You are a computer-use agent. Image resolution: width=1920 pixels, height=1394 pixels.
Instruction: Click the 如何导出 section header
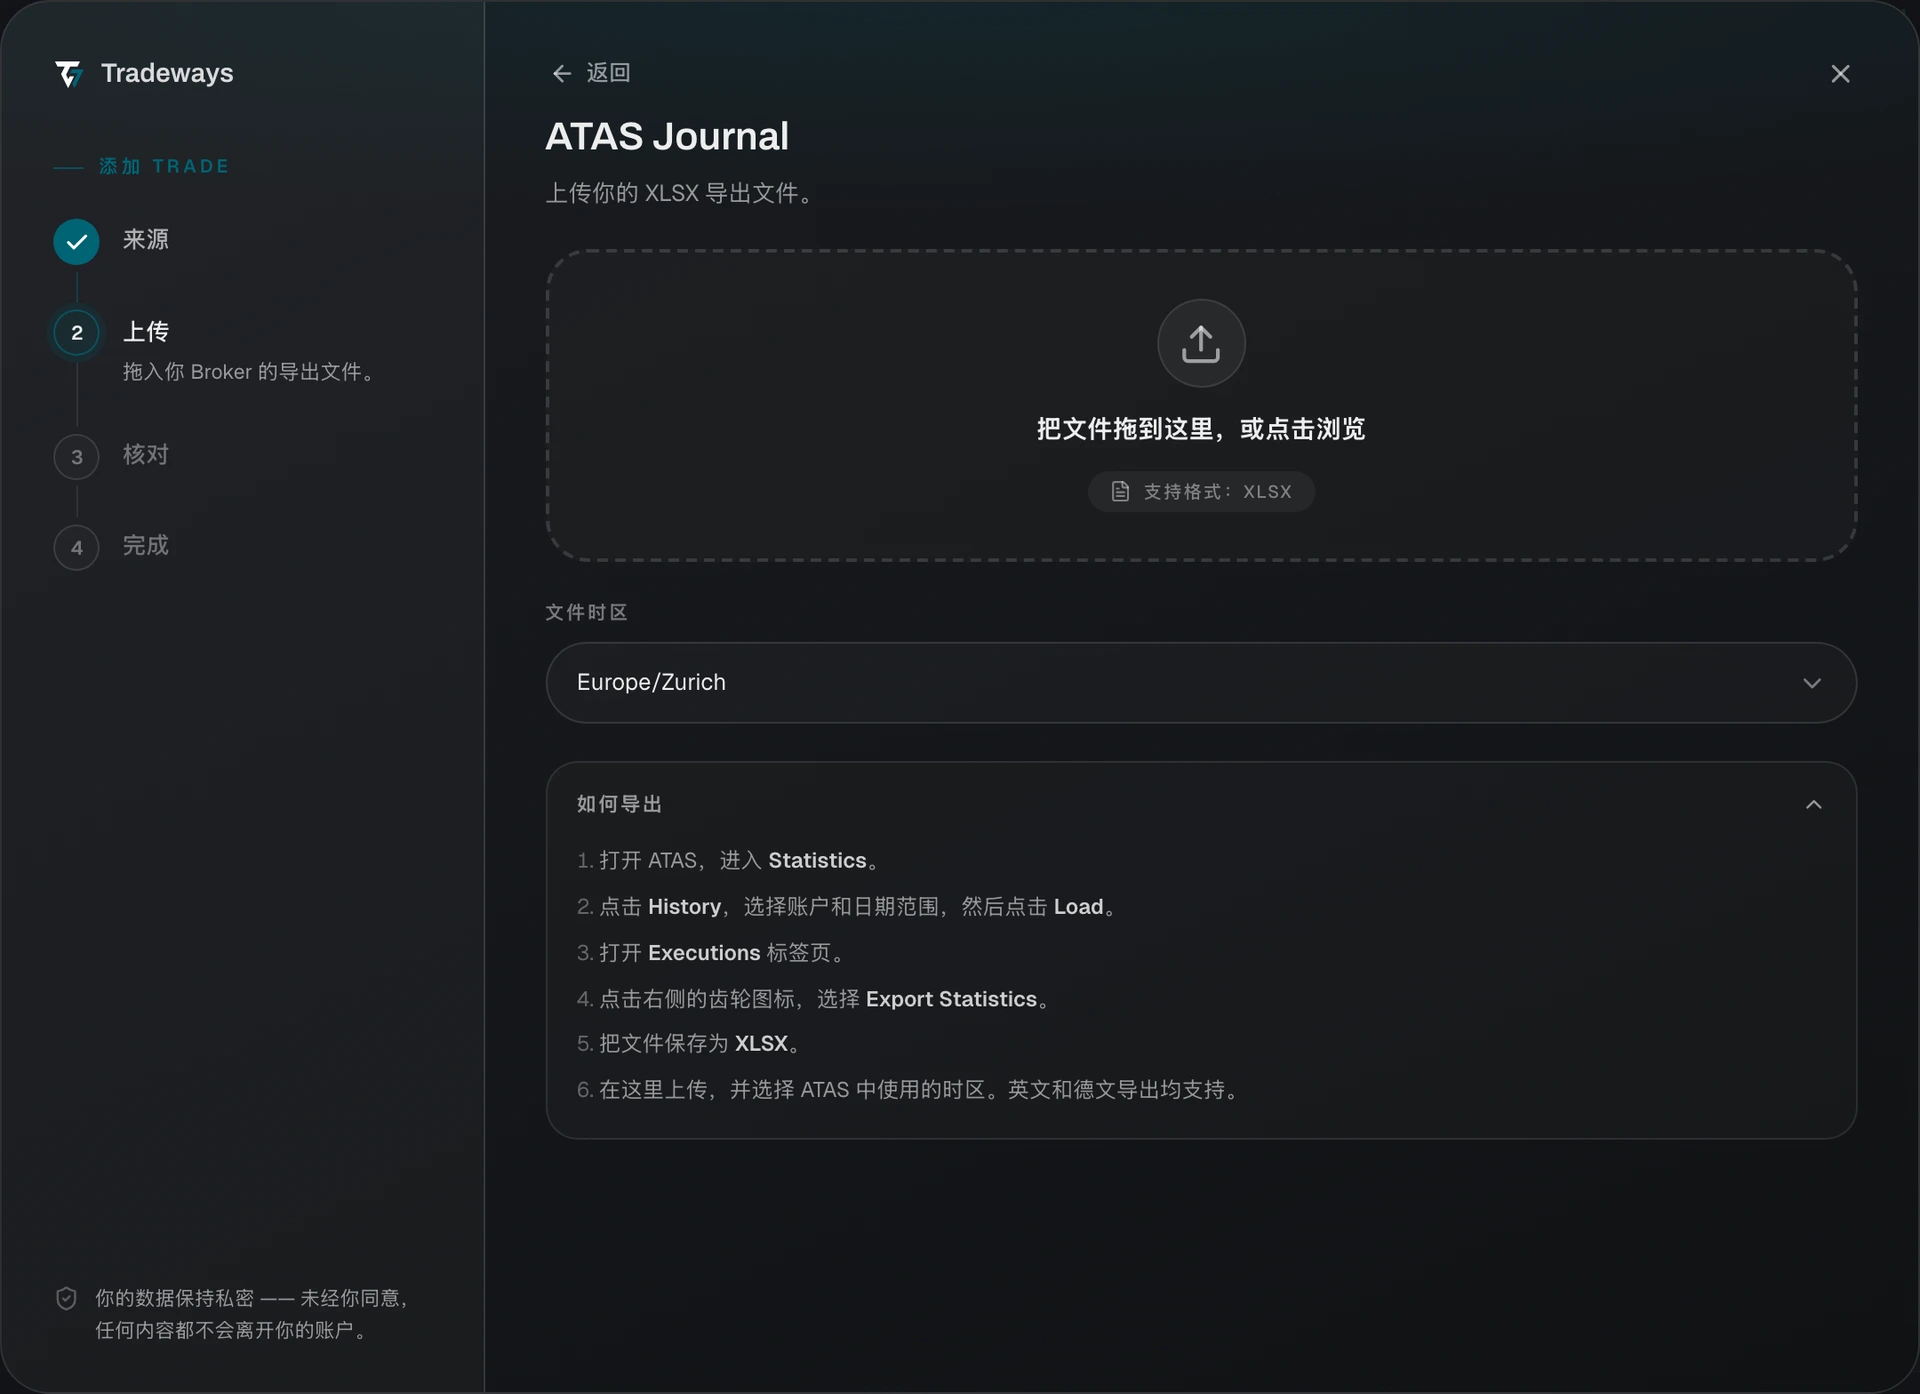(x=1201, y=804)
